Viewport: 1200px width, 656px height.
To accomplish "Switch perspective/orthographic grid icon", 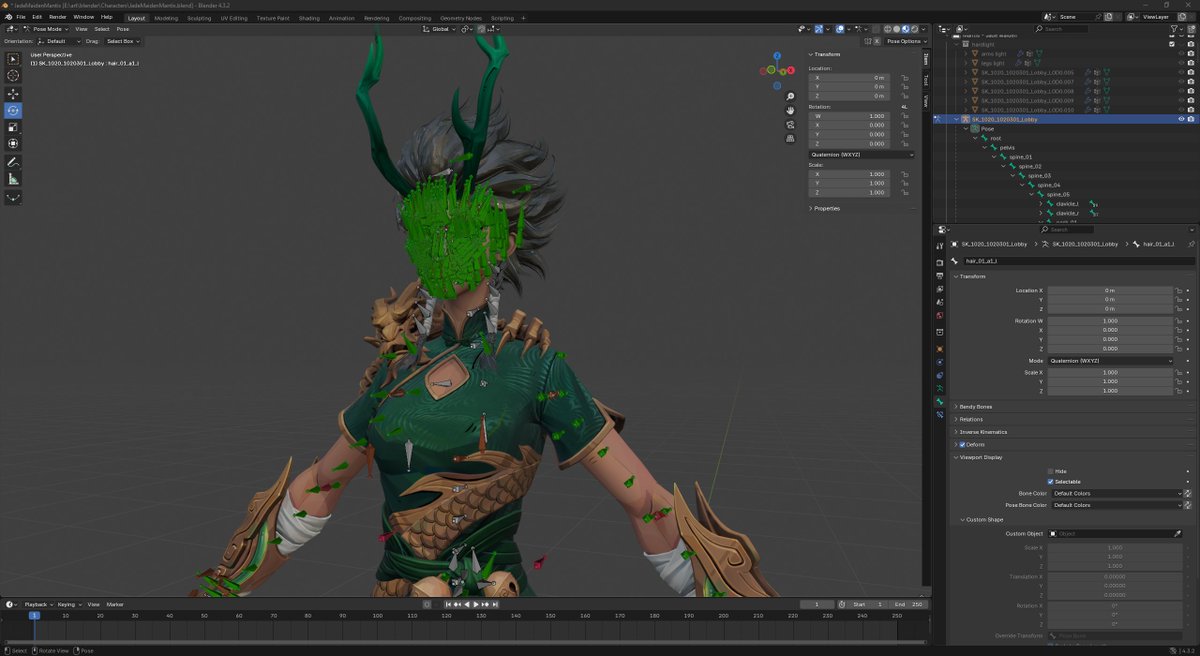I will 790,138.
